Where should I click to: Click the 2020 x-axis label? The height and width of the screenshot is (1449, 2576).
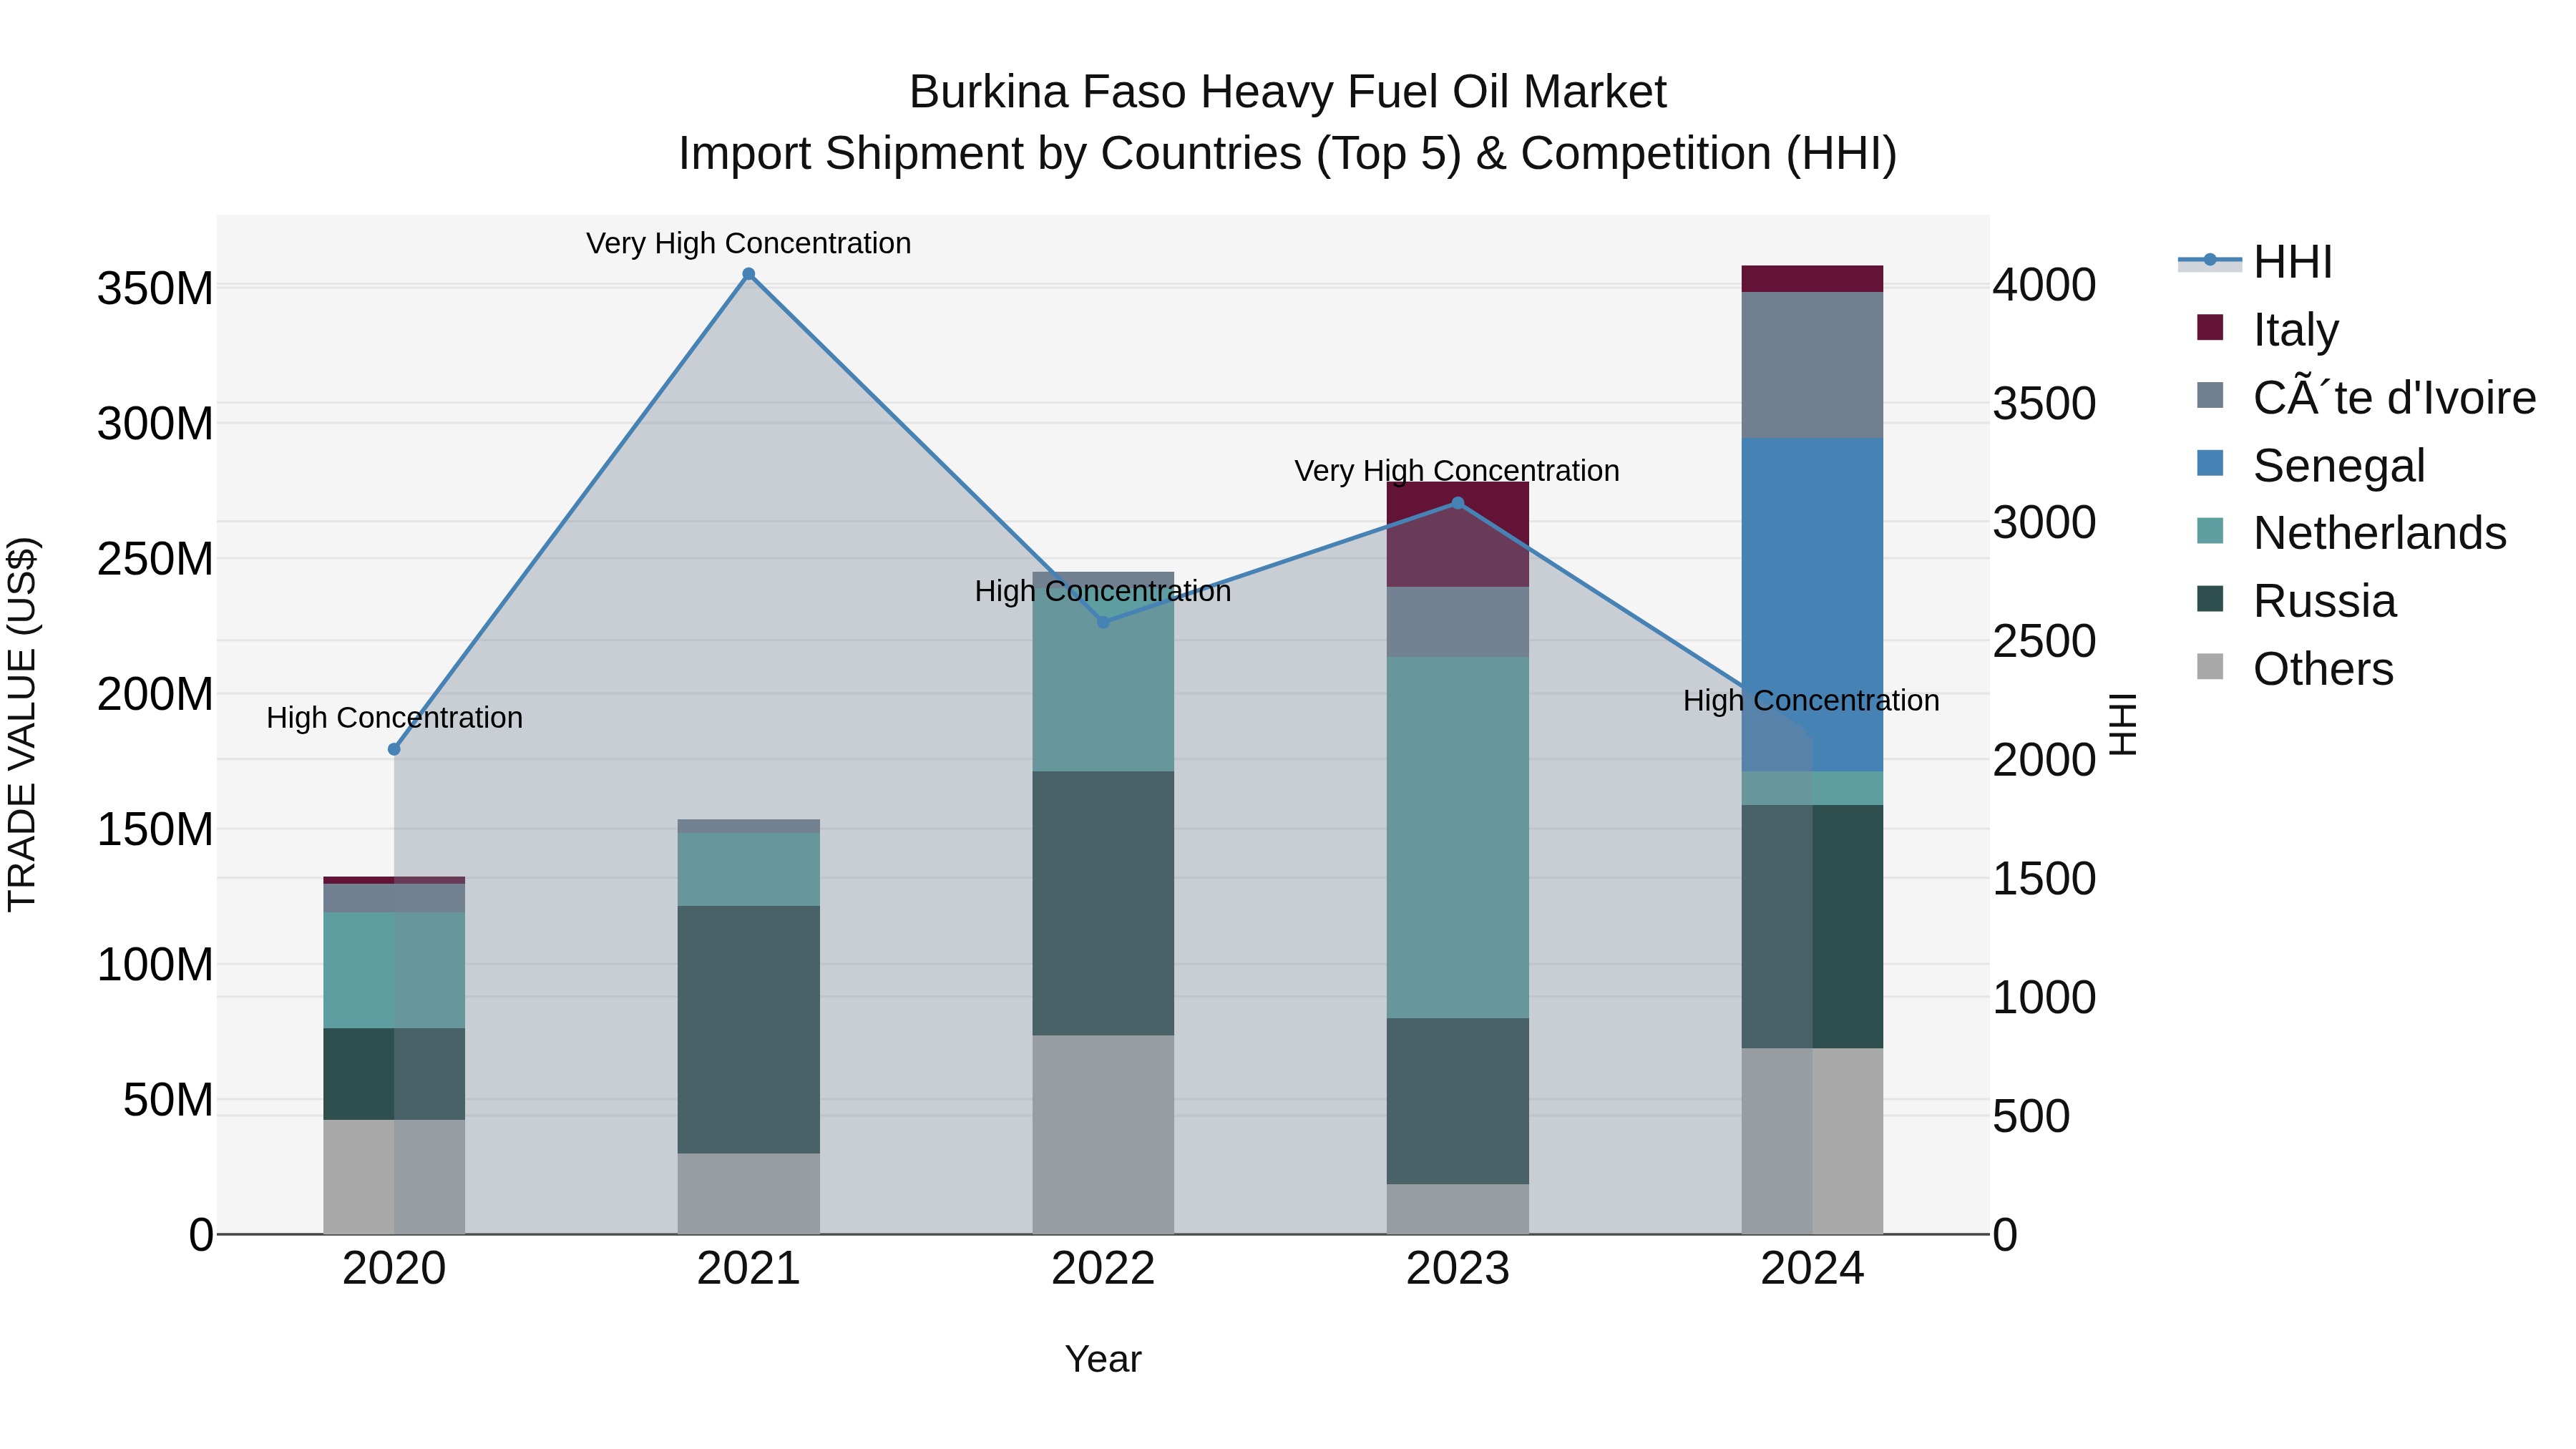[x=394, y=1269]
